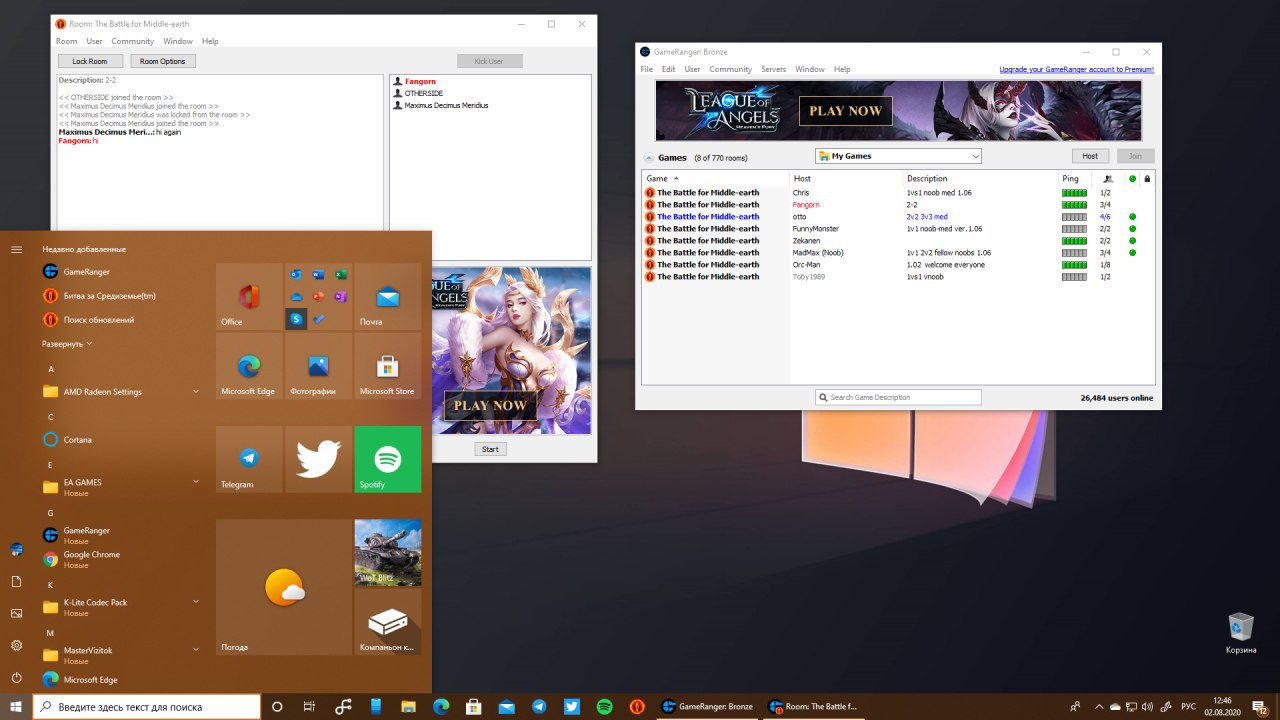Open the Servers menu in GameRanger
The image size is (1280, 720).
pos(773,69)
